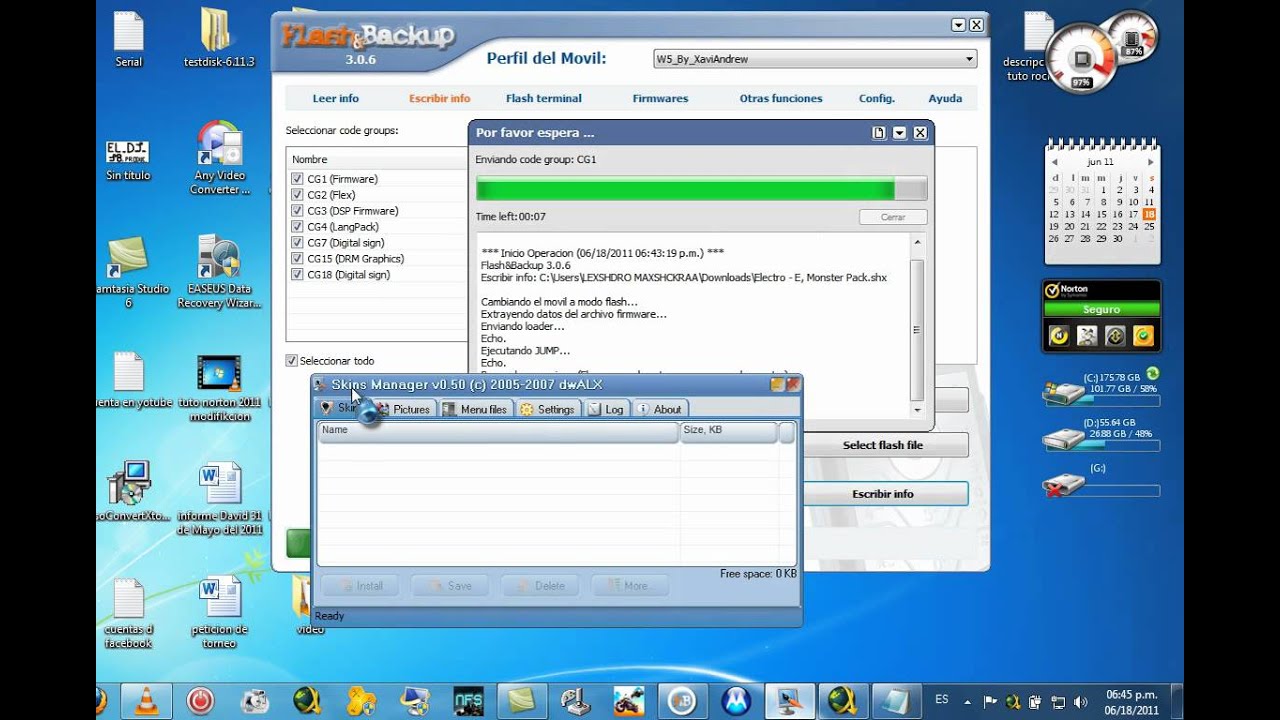Uncheck CG3 (DSP Firmware) code group
The height and width of the screenshot is (720, 1280).
click(x=297, y=211)
